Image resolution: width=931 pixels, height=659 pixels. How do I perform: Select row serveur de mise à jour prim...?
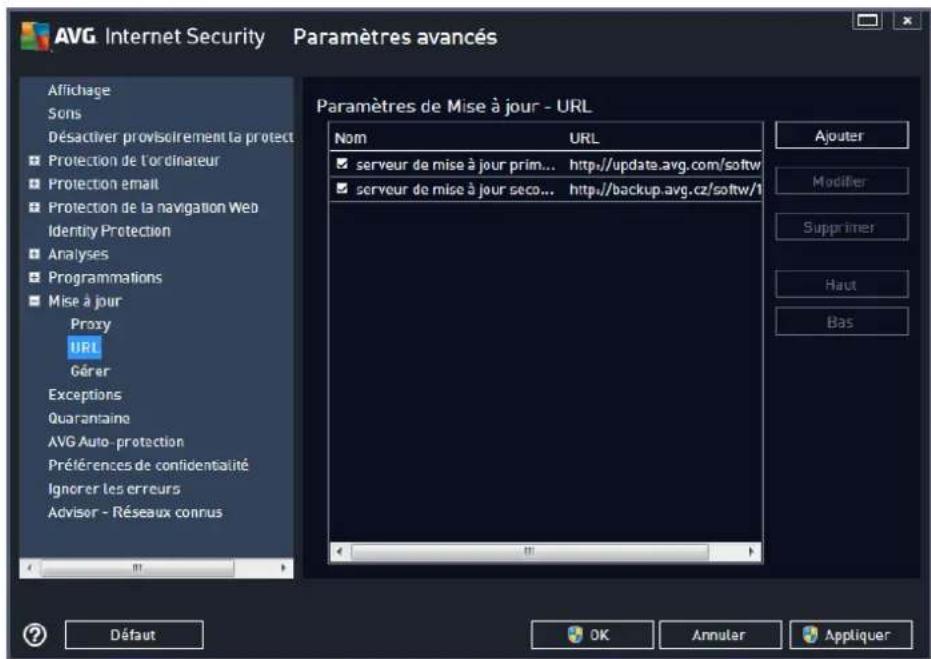pos(546,164)
